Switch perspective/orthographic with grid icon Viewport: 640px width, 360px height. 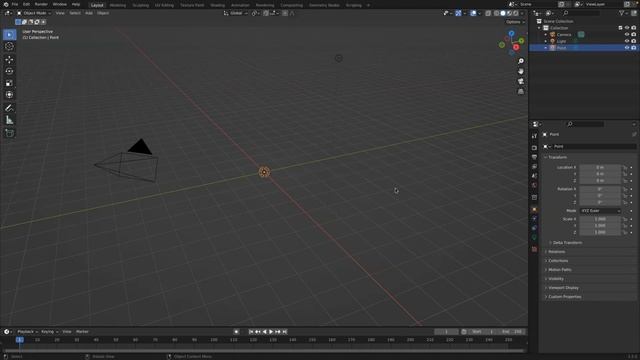click(x=521, y=92)
